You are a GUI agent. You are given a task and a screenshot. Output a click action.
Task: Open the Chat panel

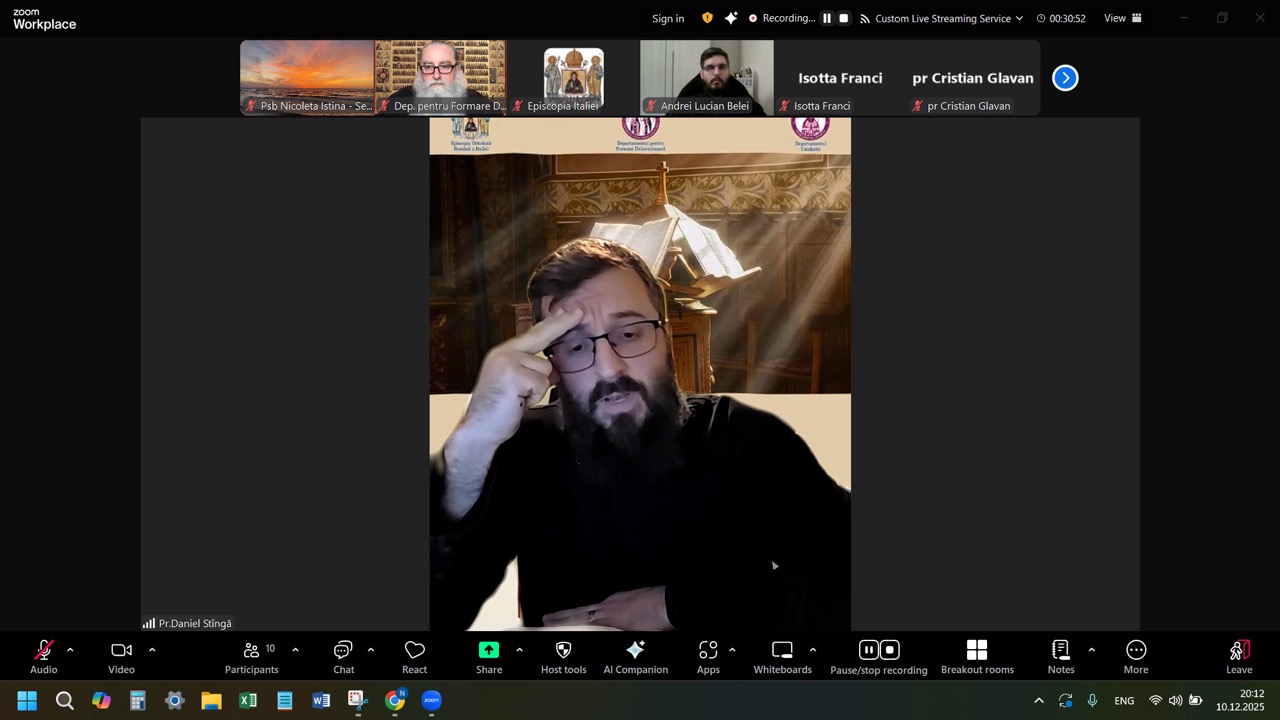343,657
